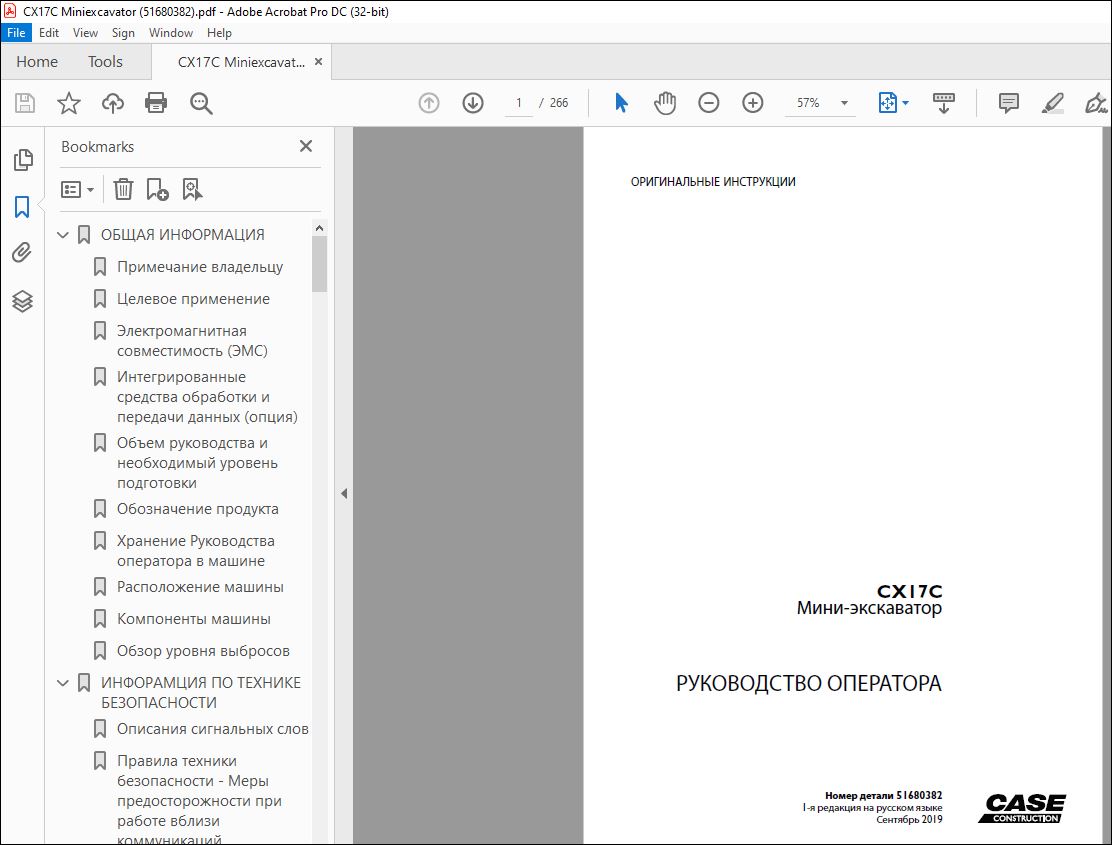Open bookmark Электромагнитная совместимость (ЭМС)
Viewport: 1112px width, 845px height.
[x=192, y=341]
